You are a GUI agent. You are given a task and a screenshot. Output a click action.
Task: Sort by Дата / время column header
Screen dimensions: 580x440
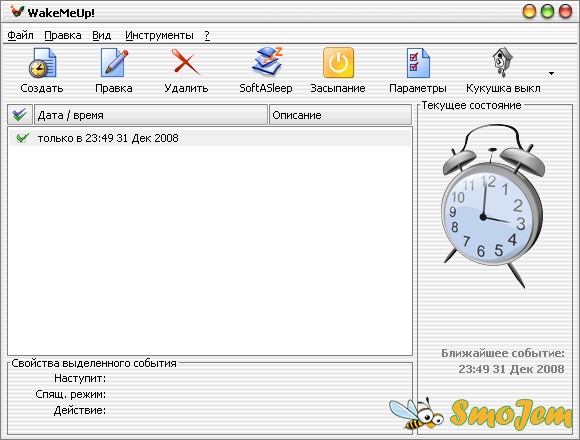[x=151, y=115]
